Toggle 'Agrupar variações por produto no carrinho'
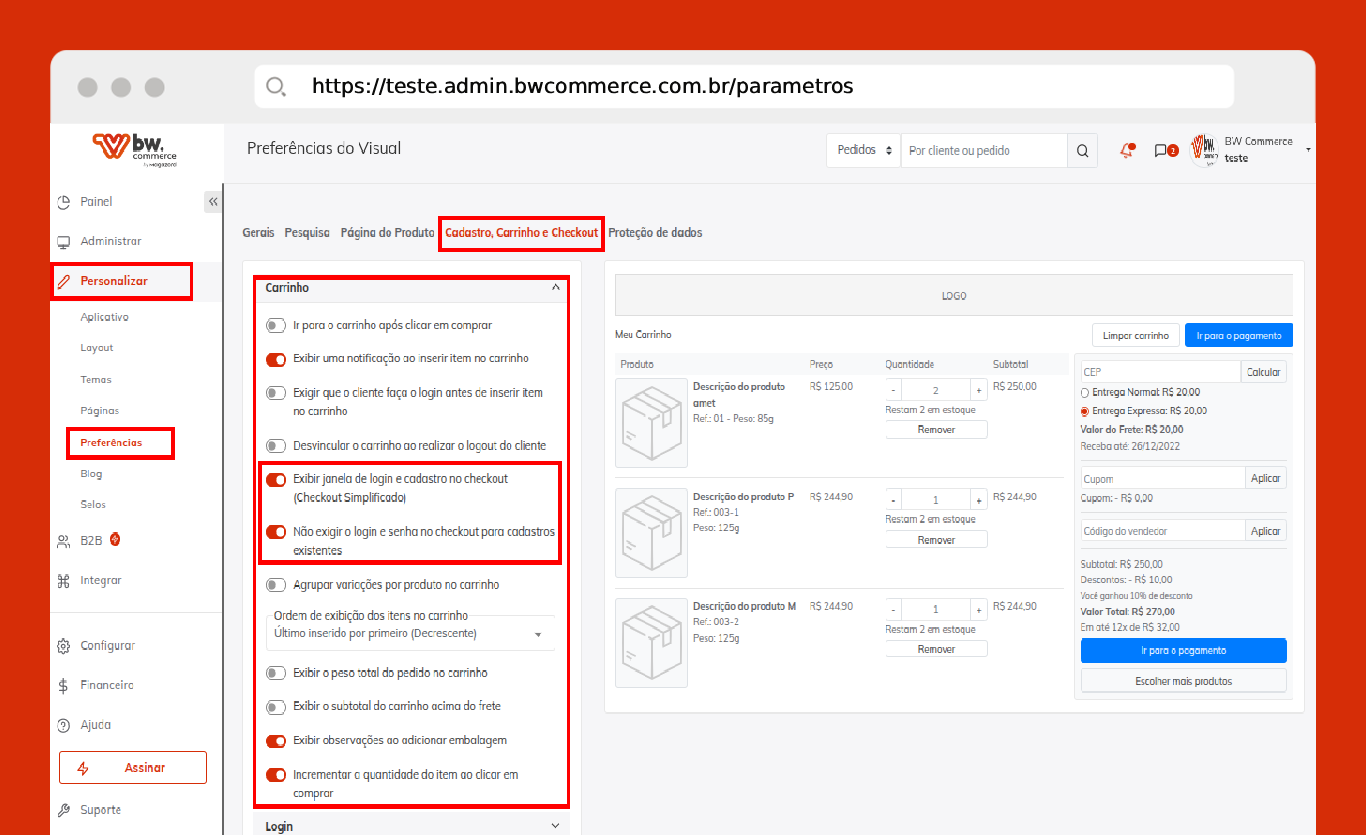 click(x=276, y=585)
